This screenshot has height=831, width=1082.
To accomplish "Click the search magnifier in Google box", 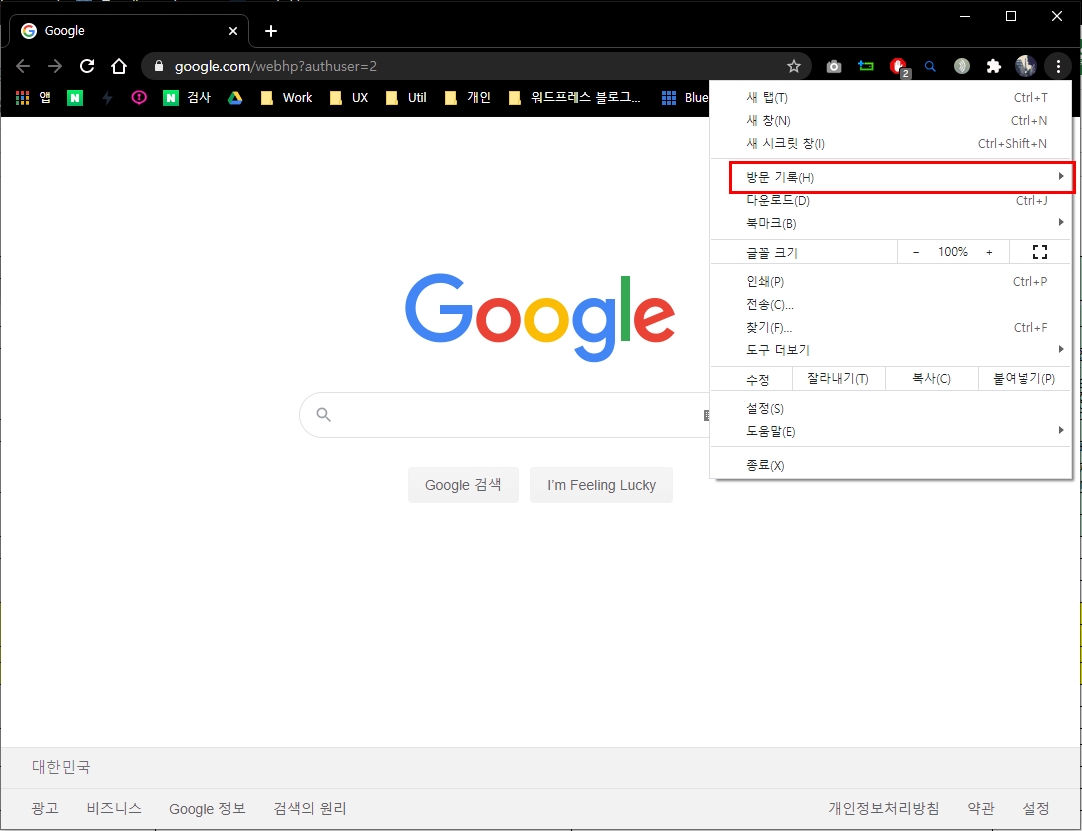I will click(x=324, y=414).
